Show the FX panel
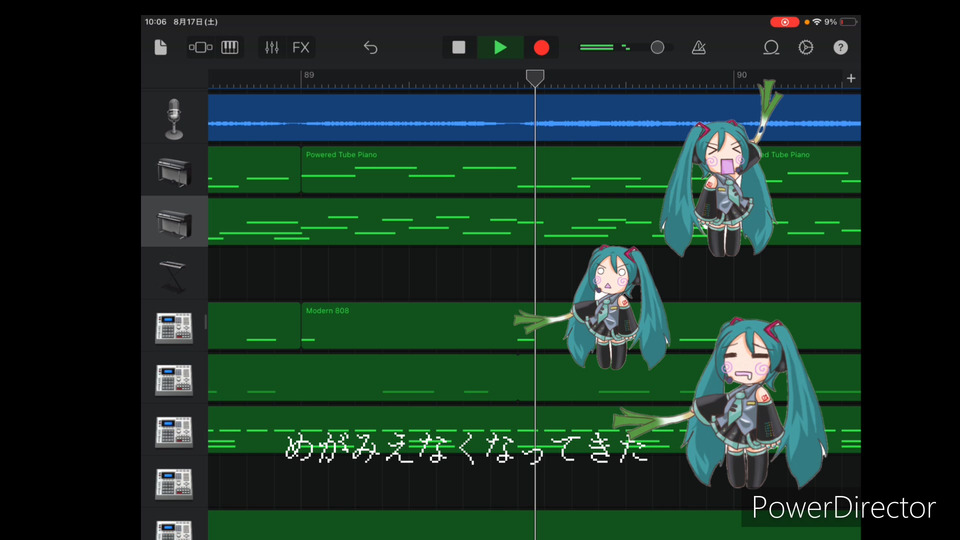 coord(301,47)
